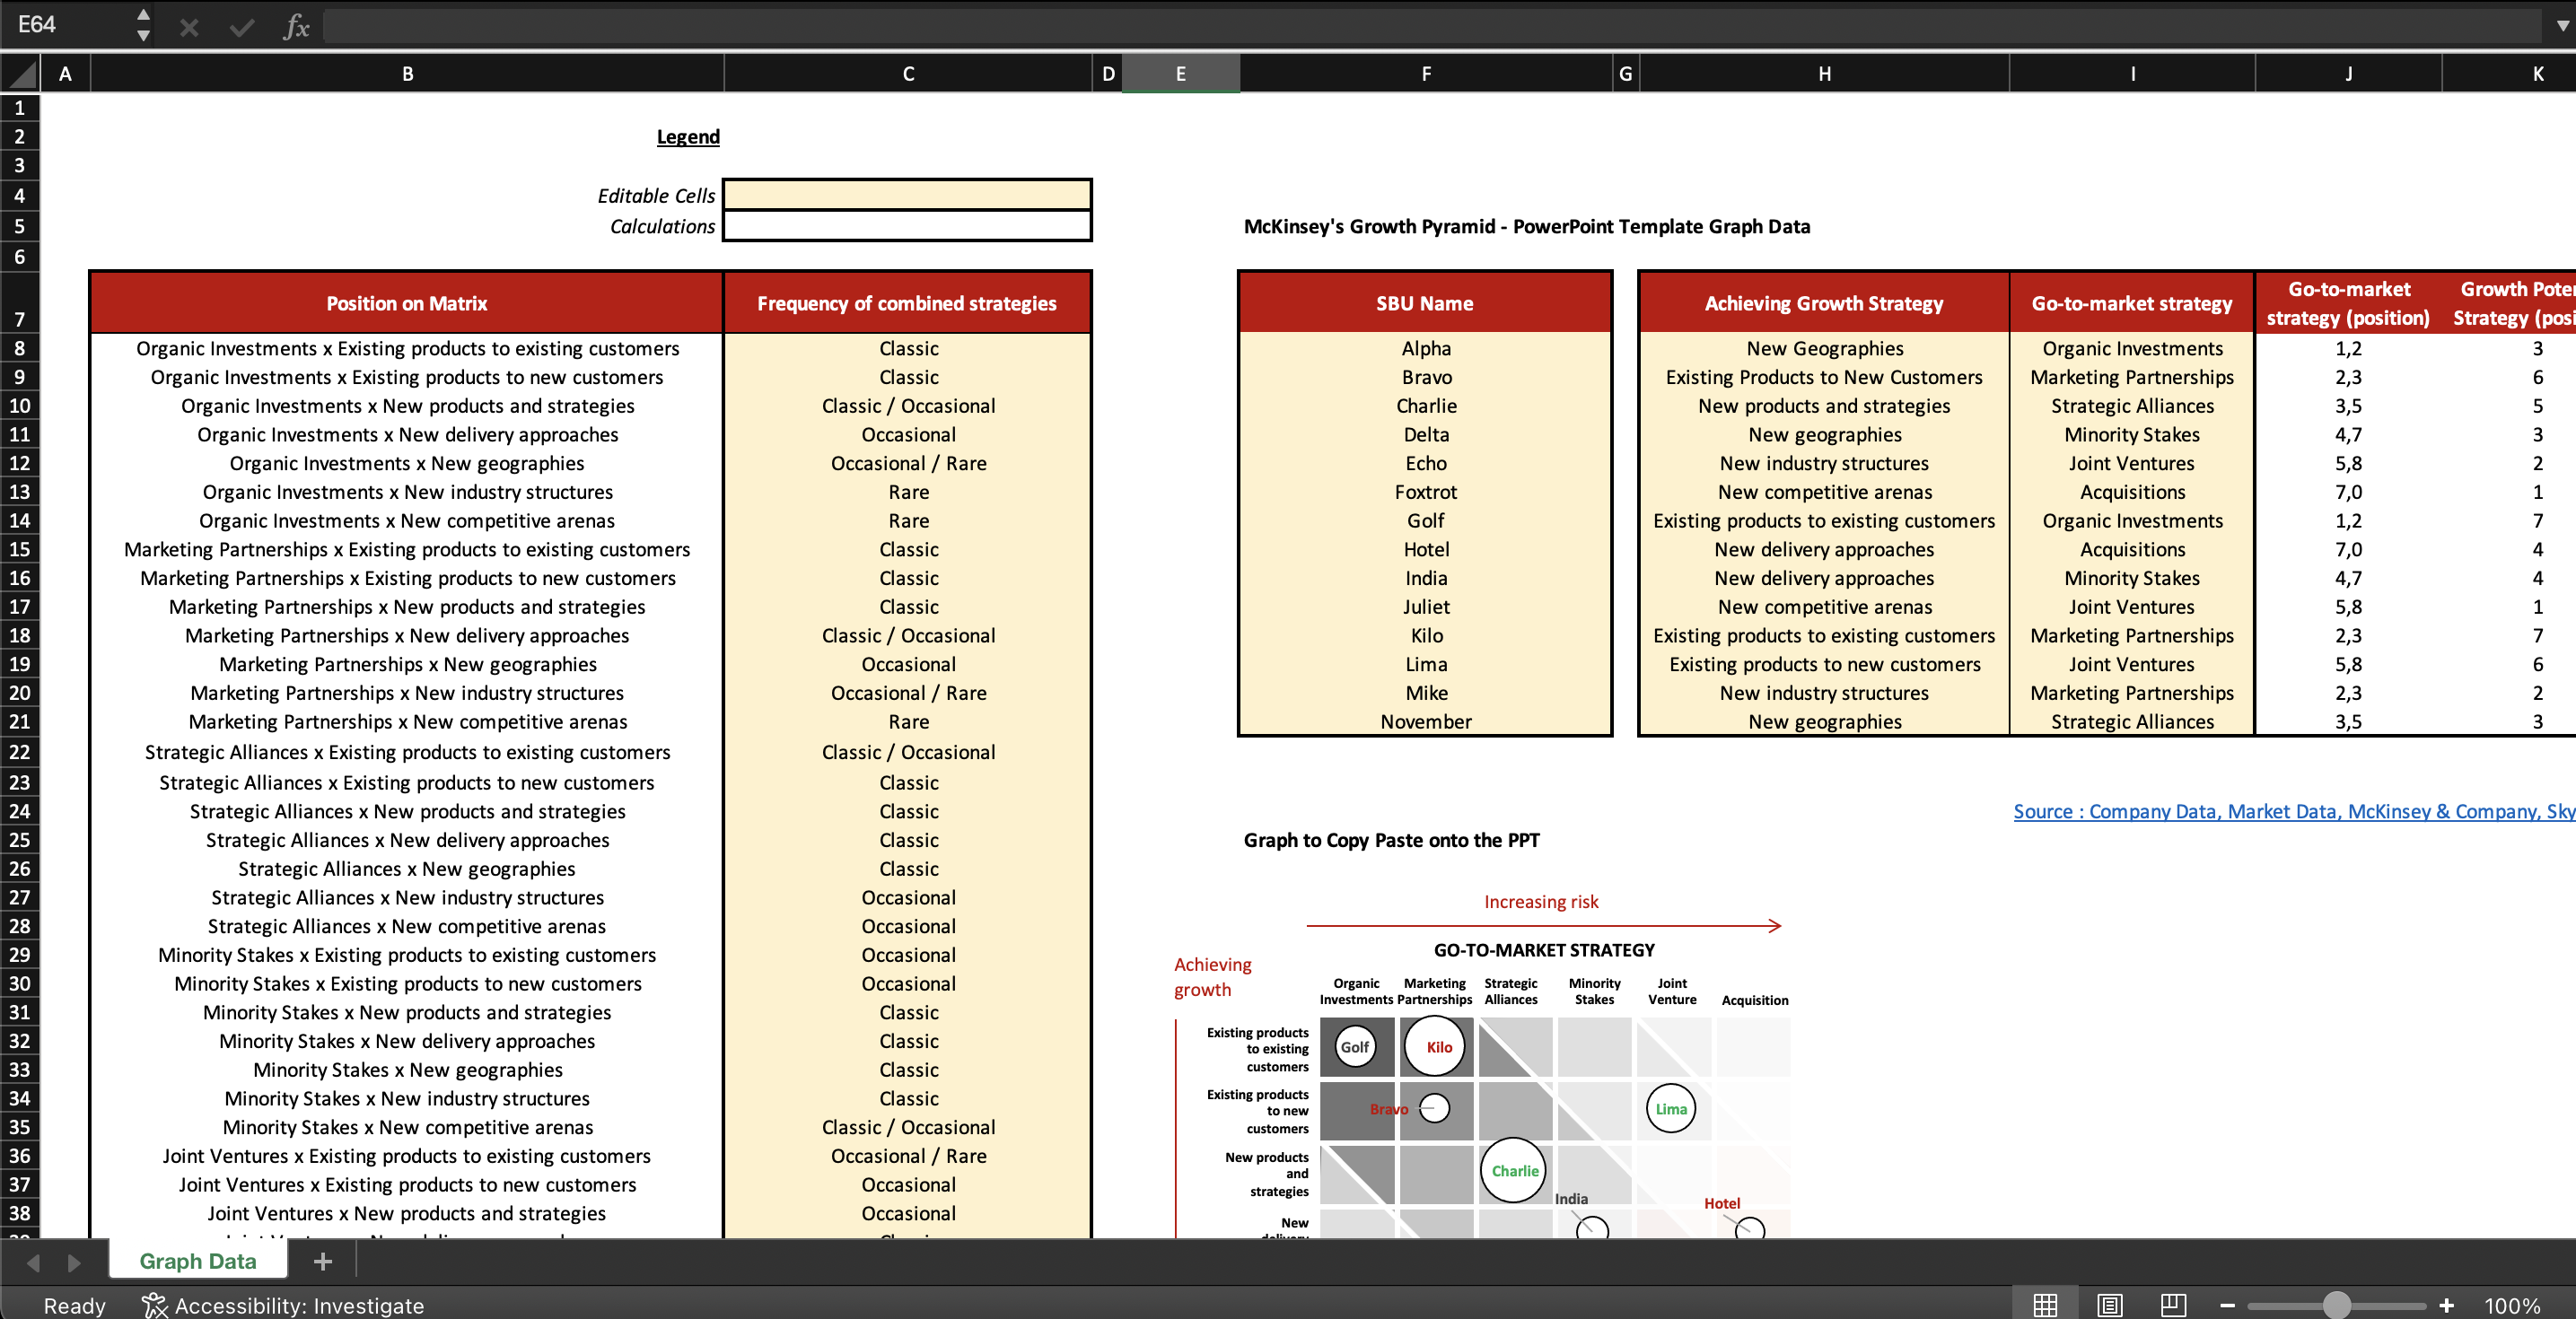Expand the formula bar with the arrow
The image size is (2576, 1319).
2561,26
